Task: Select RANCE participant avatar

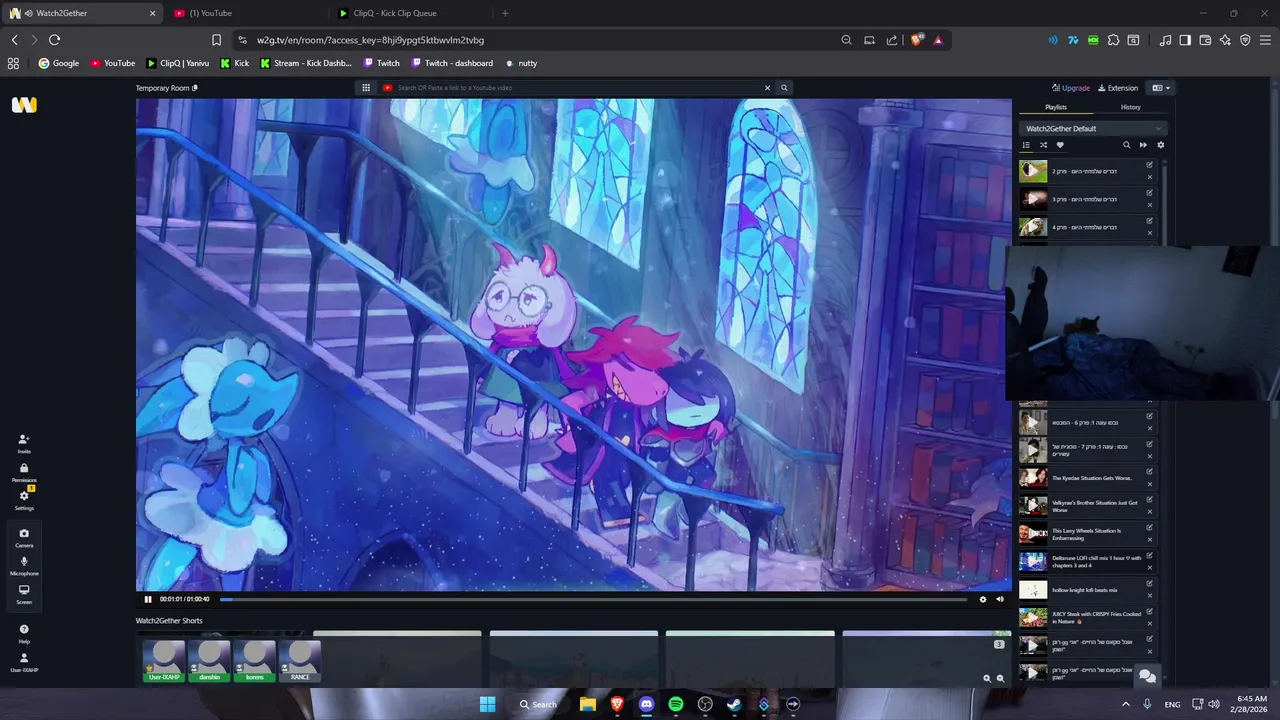Action: point(300,661)
